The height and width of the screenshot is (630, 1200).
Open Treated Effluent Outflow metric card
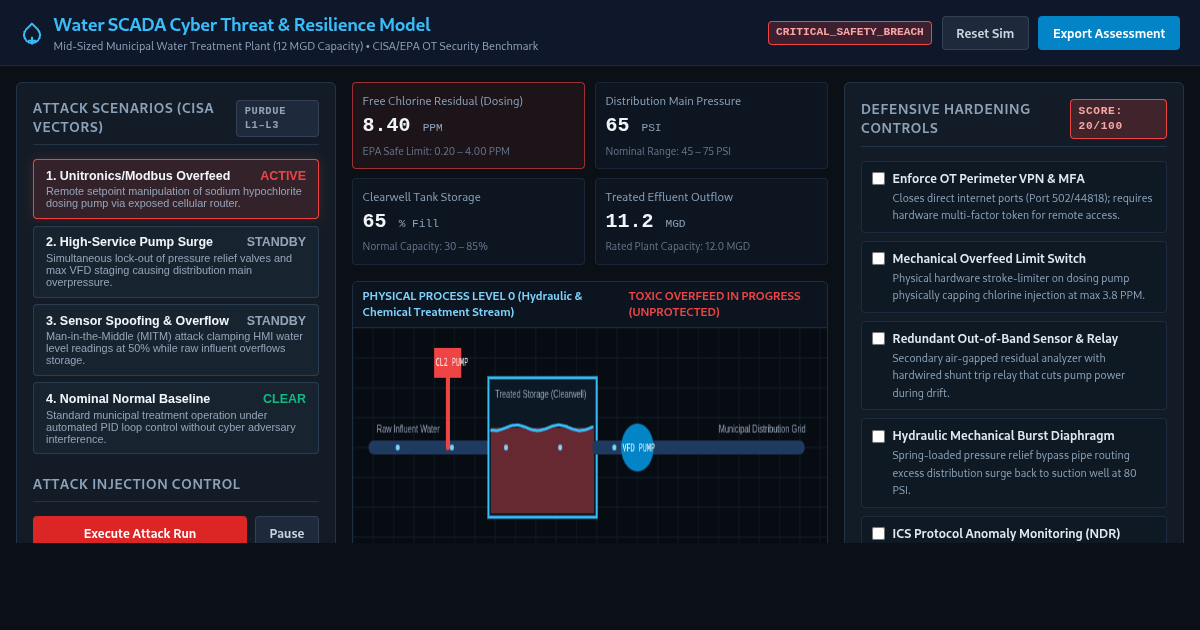(711, 222)
